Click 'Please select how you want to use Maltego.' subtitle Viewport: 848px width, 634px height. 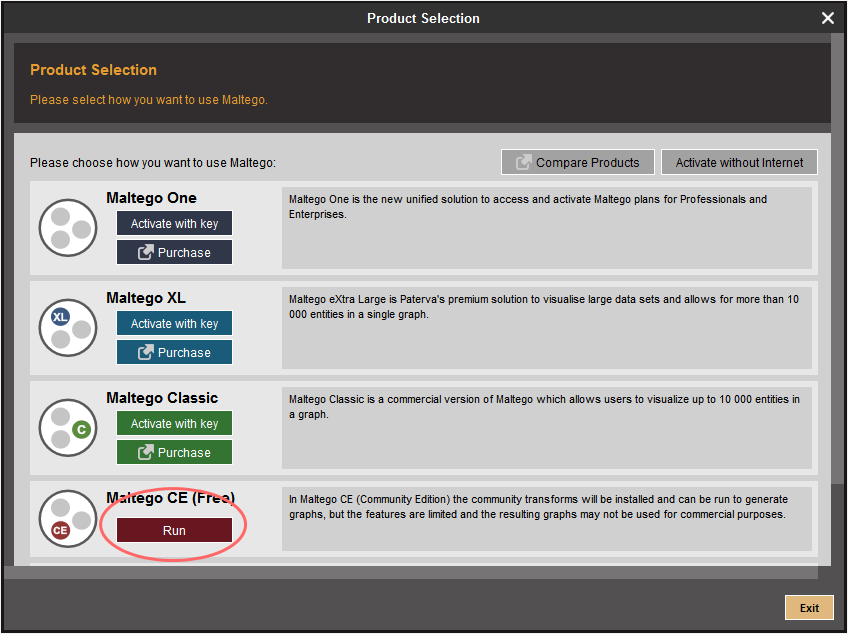tap(149, 100)
